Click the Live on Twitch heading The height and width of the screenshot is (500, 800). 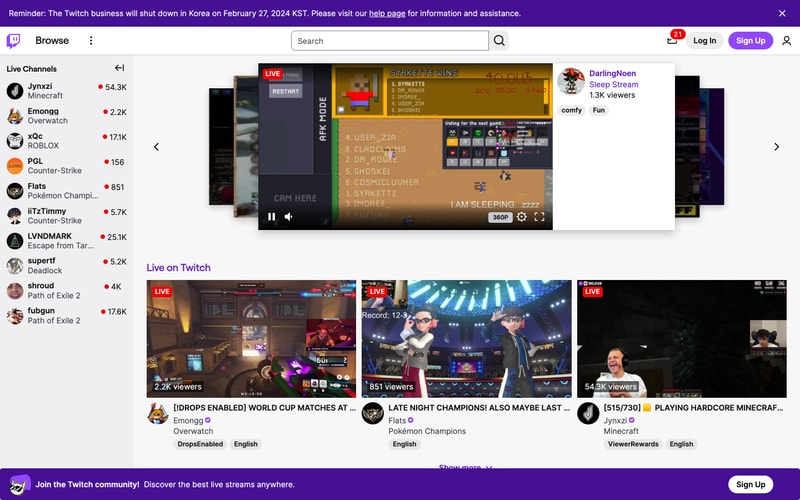[178, 267]
